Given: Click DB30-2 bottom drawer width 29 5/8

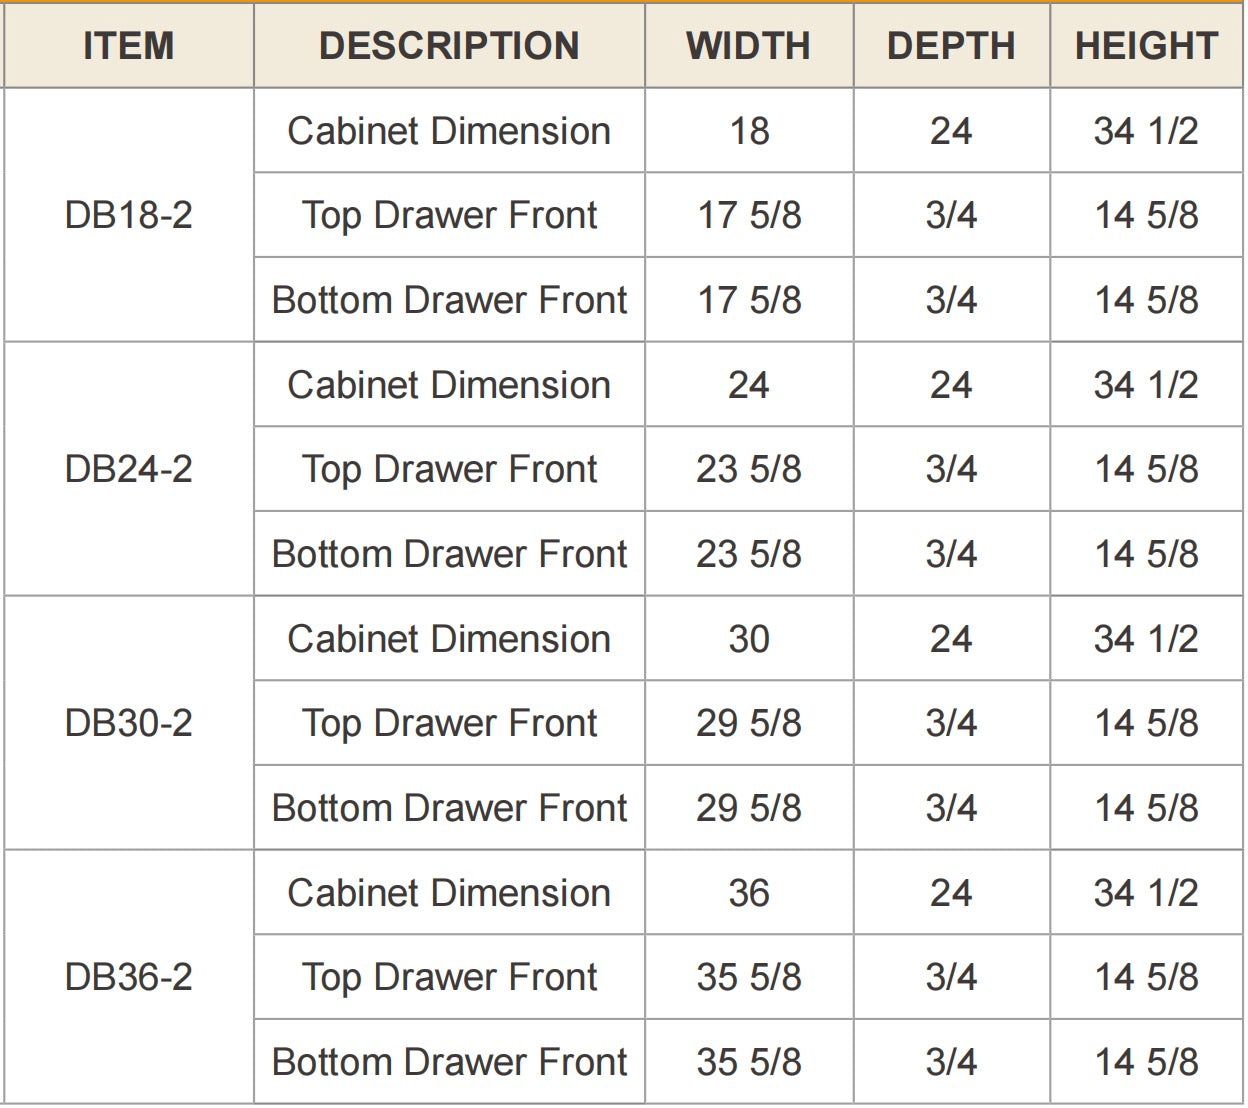Looking at the screenshot, I should coord(749,808).
